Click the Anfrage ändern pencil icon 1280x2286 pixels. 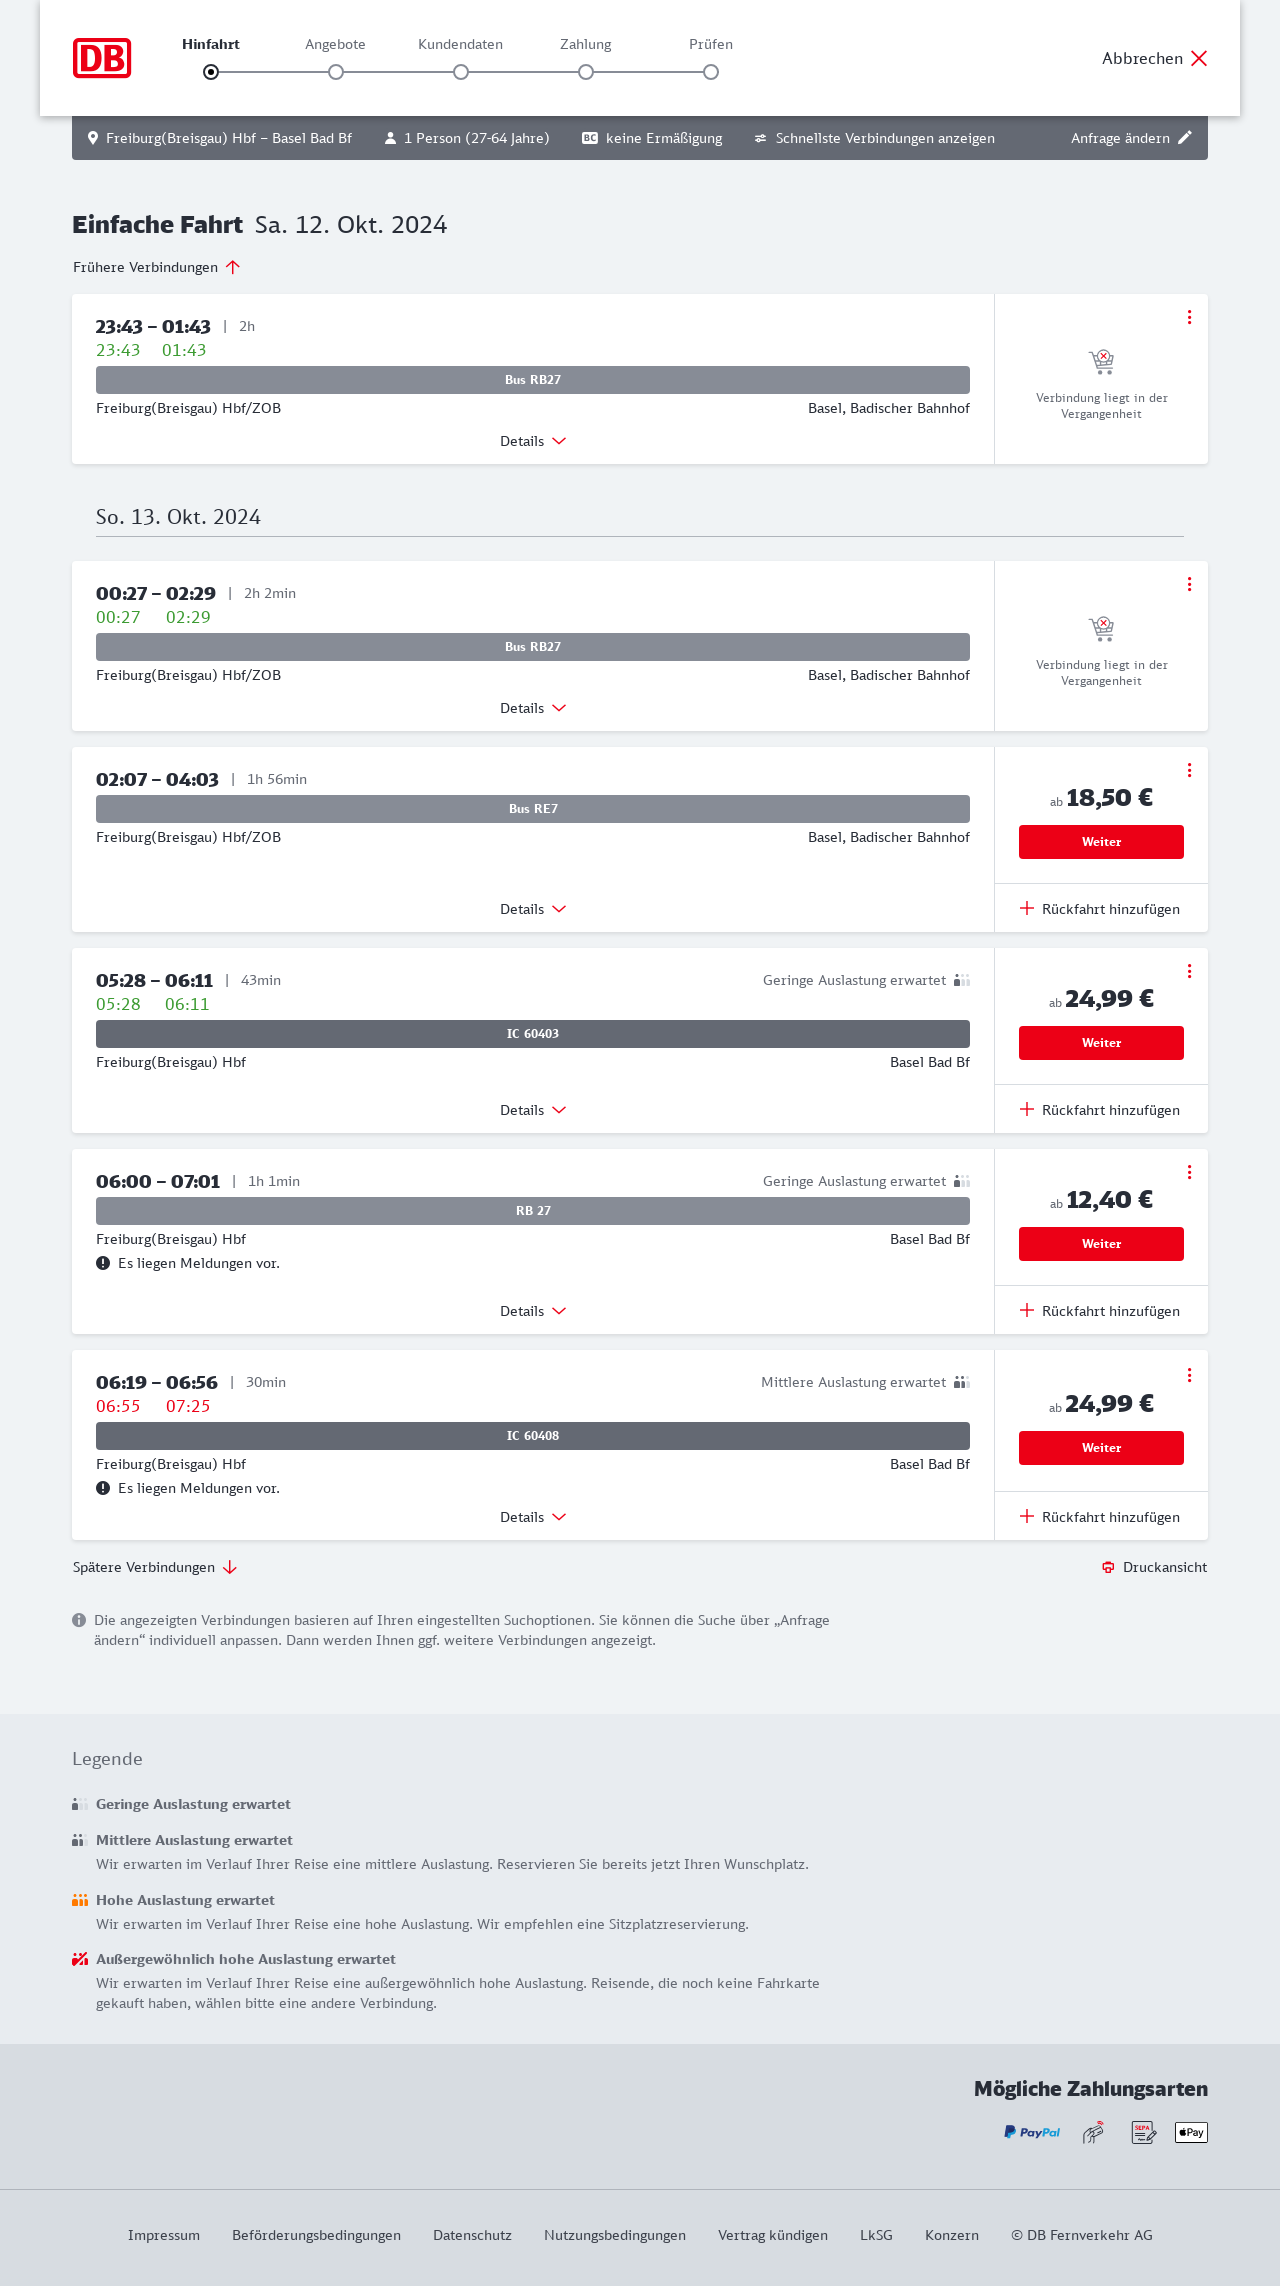(x=1185, y=138)
